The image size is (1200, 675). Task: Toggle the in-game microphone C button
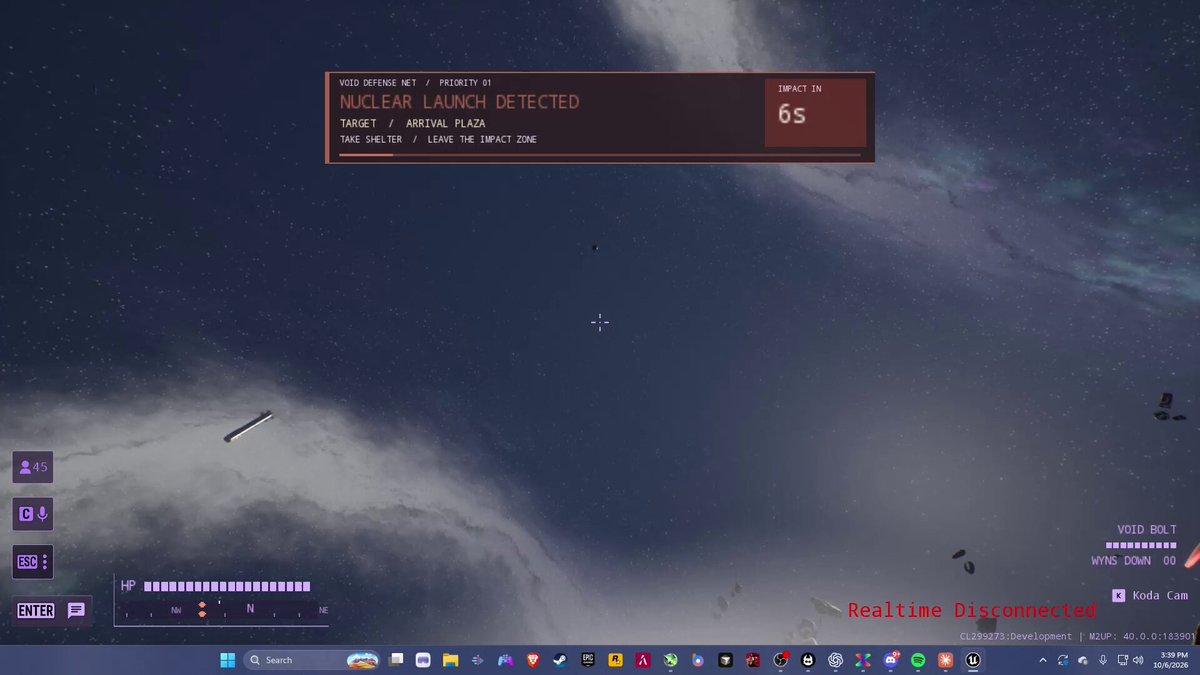32,514
